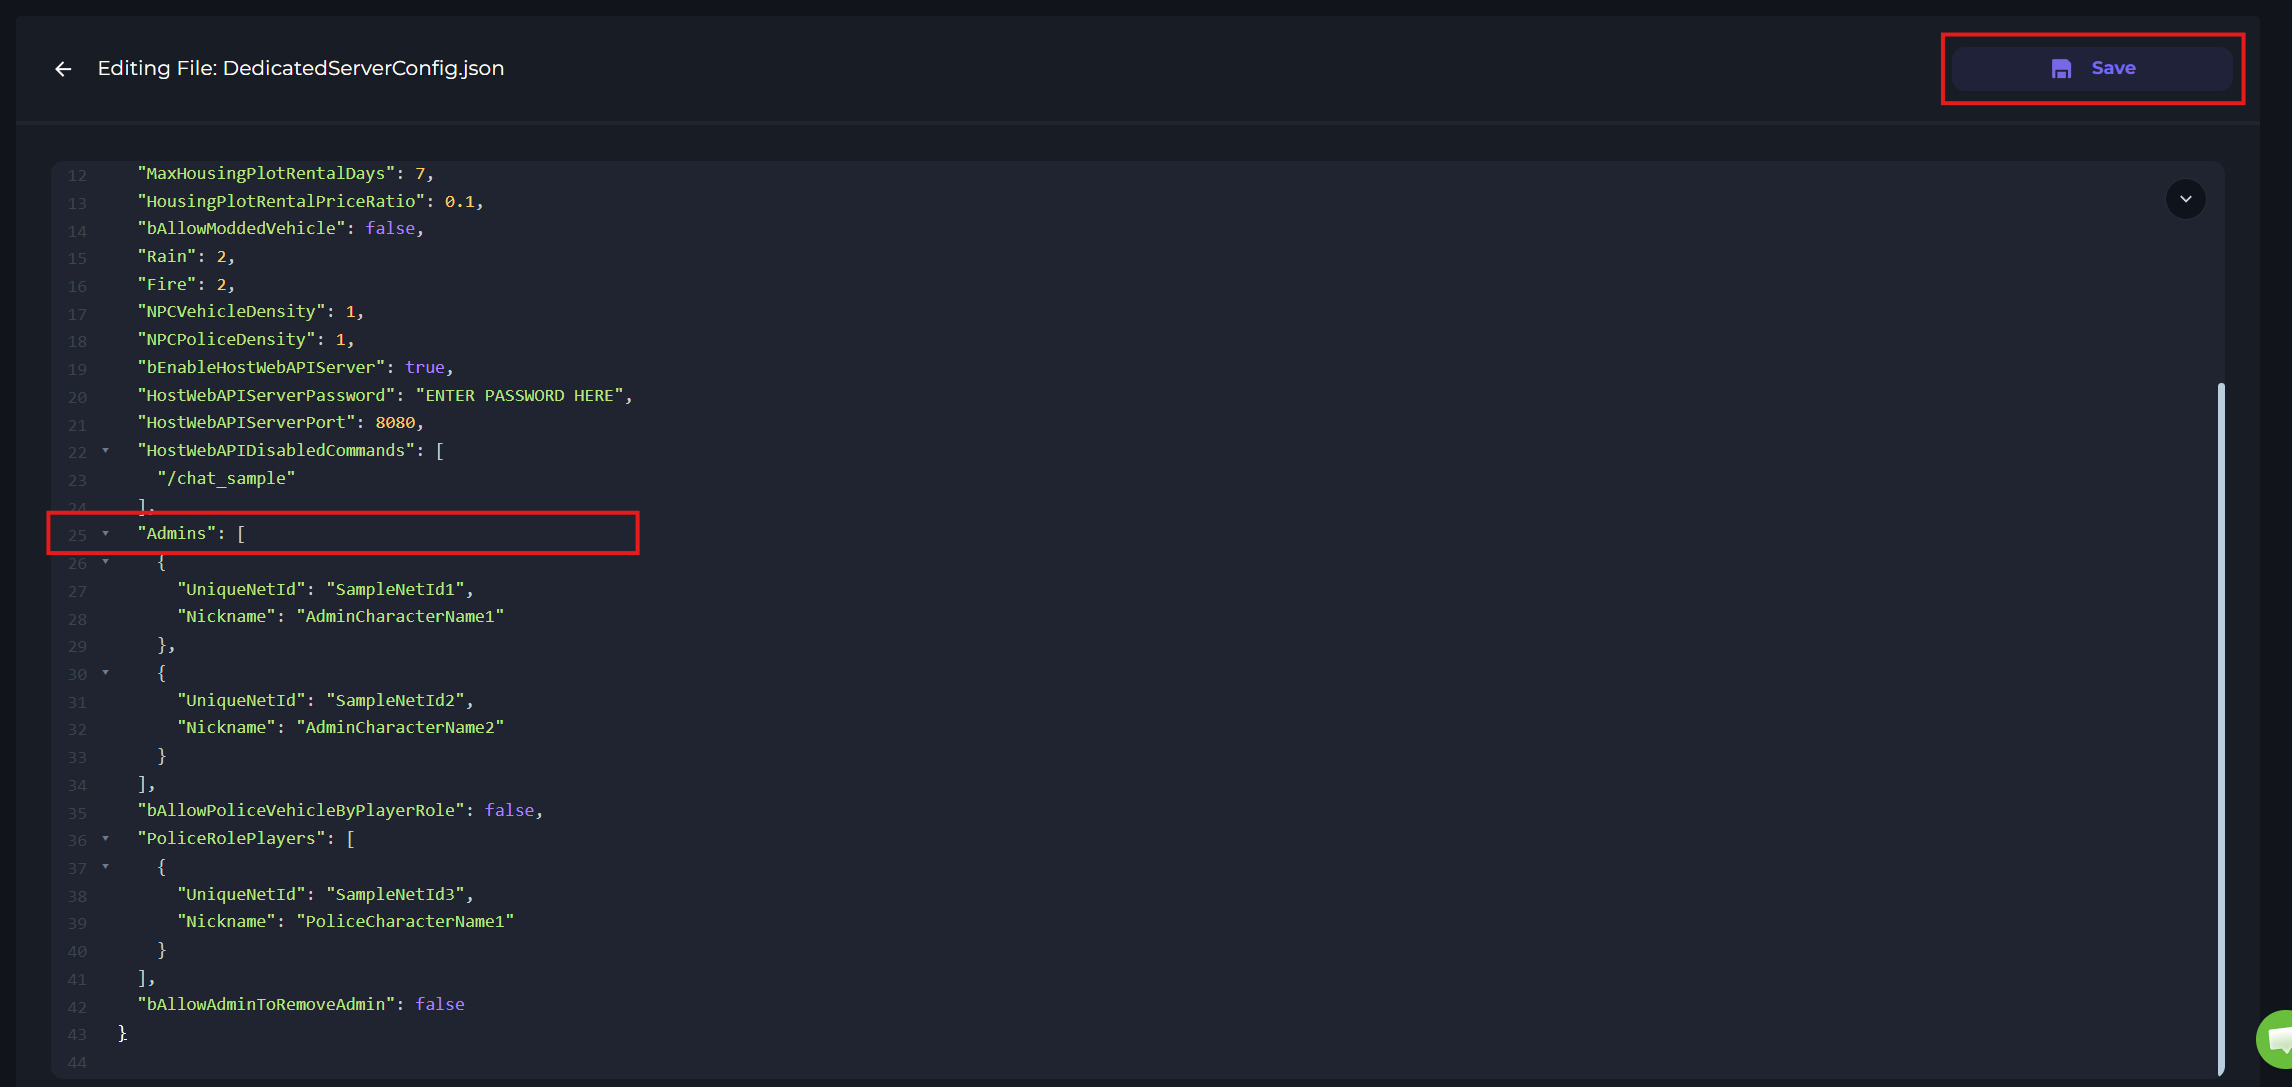Screen dimensions: 2292x1087
Task: Click the 8080 port value
Action: [x=395, y=423]
